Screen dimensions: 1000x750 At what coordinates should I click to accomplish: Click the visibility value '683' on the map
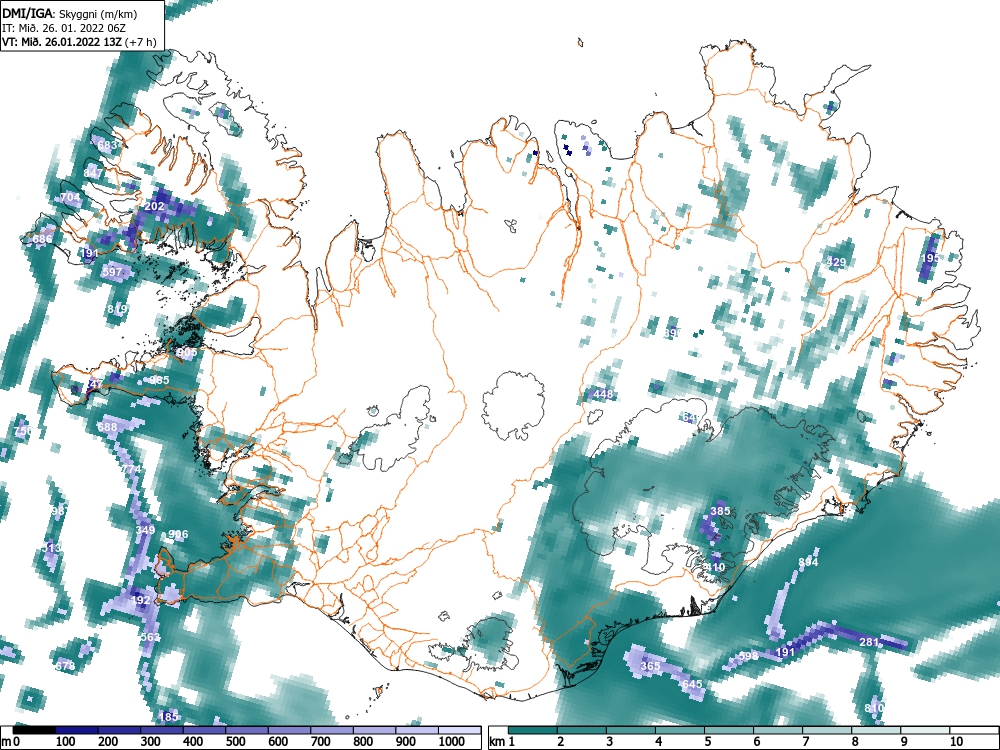[108, 145]
